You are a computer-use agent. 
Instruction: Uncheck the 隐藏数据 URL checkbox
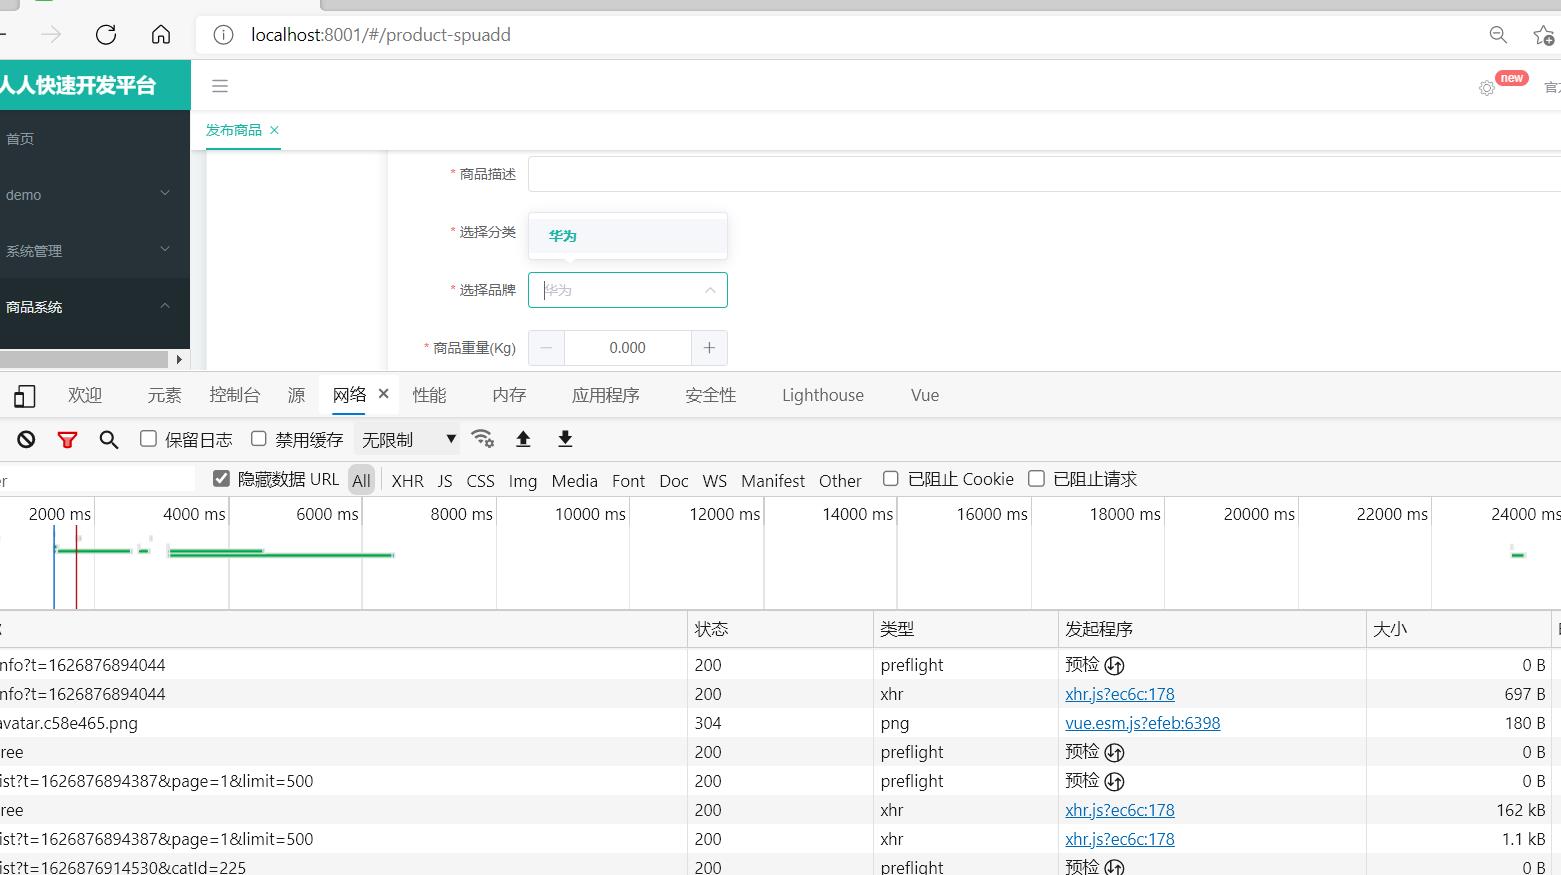pyautogui.click(x=221, y=479)
